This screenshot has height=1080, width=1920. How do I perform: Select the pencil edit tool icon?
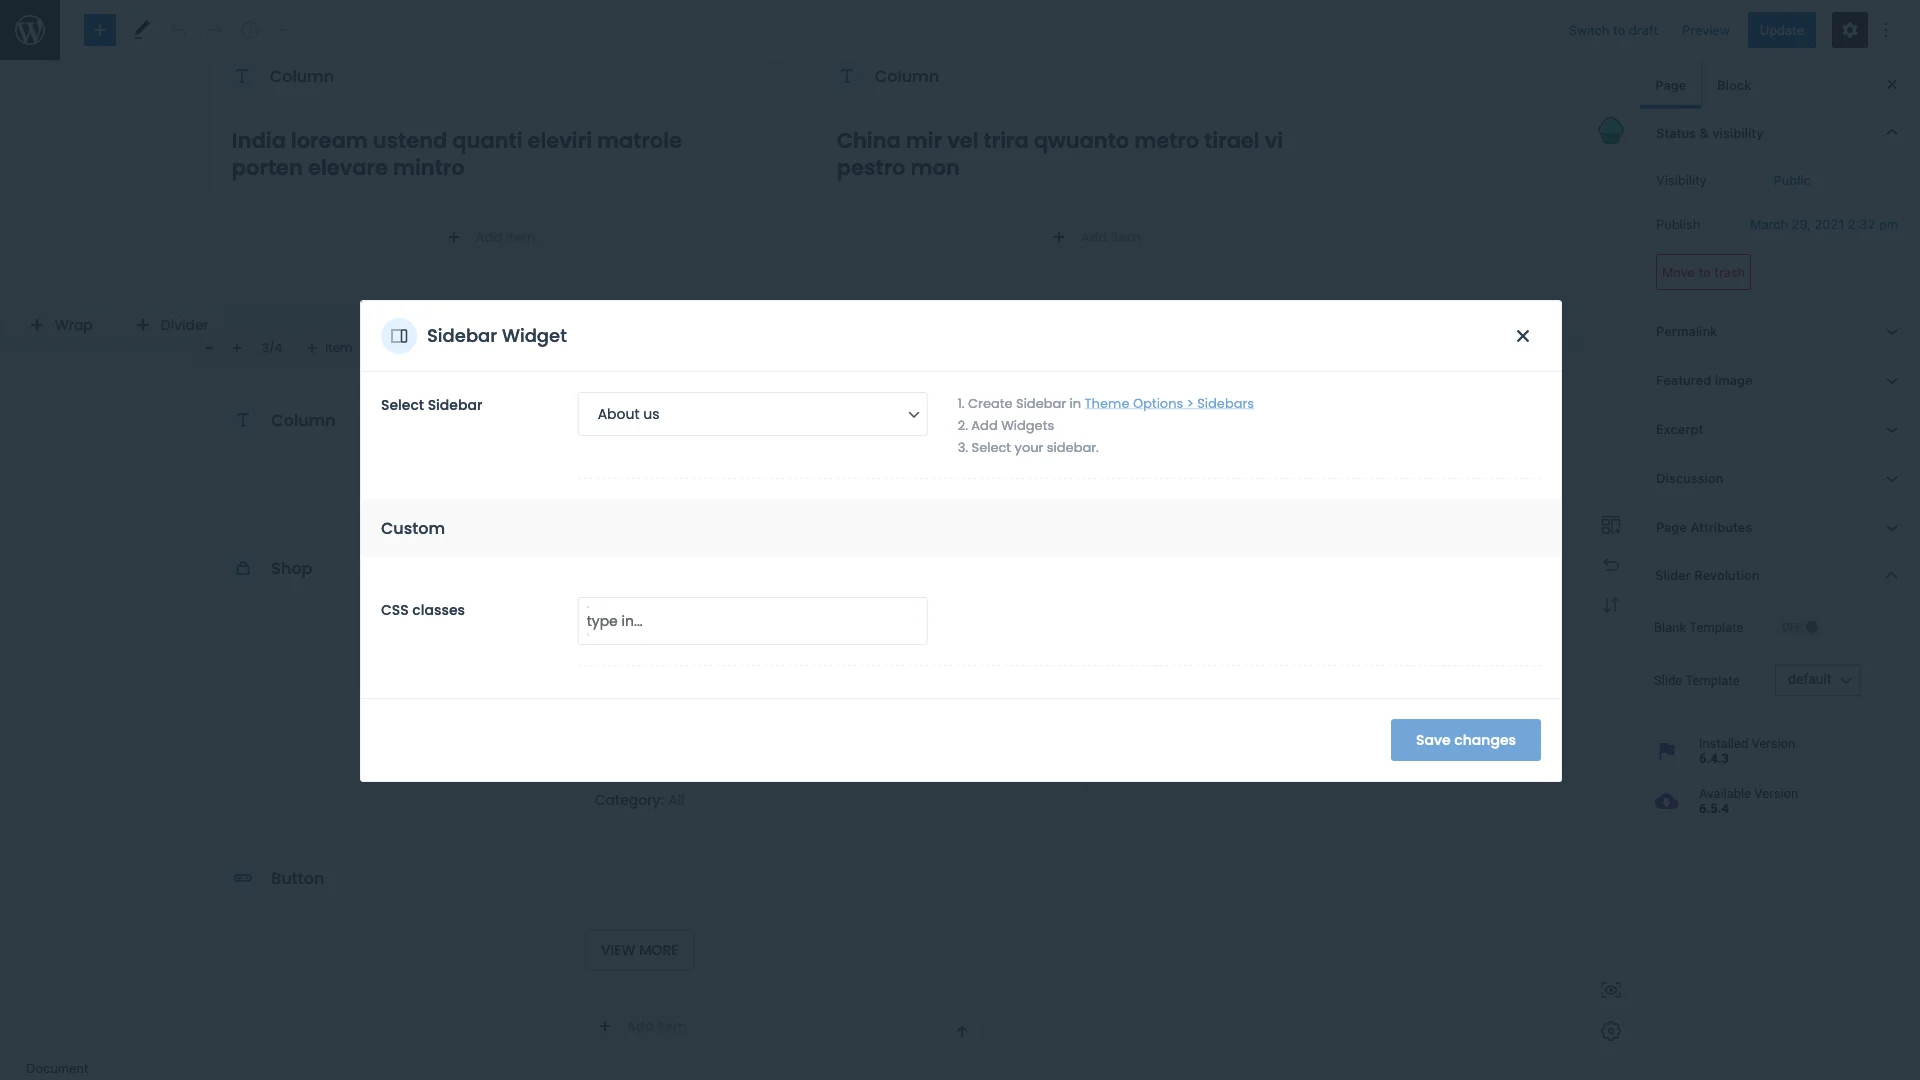click(x=141, y=30)
